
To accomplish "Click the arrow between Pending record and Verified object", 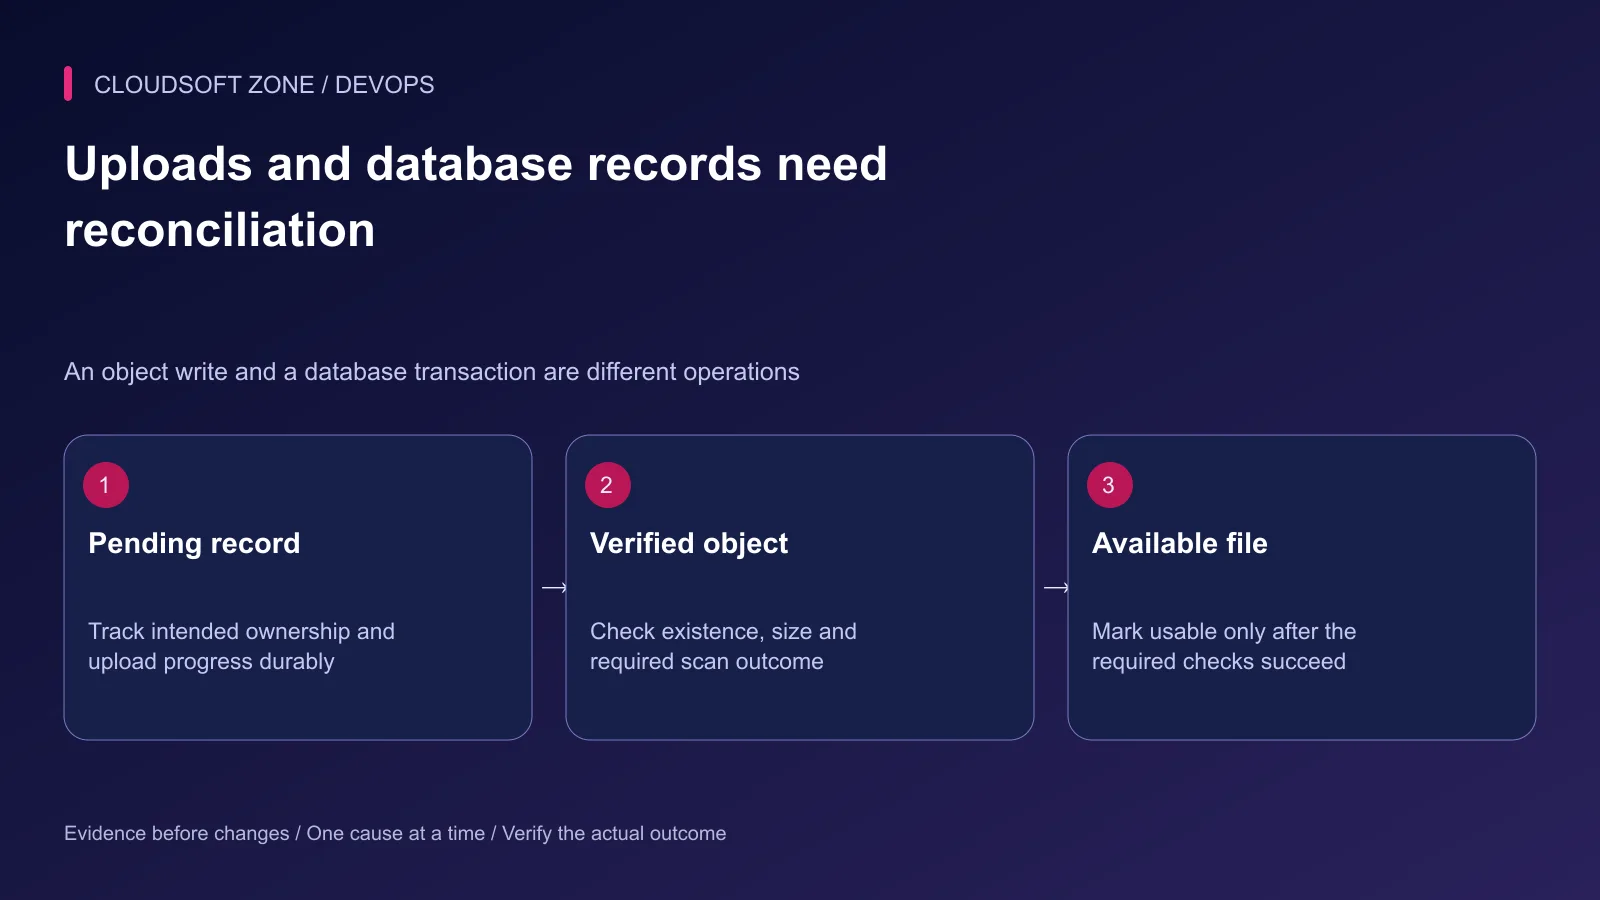I will 554,588.
